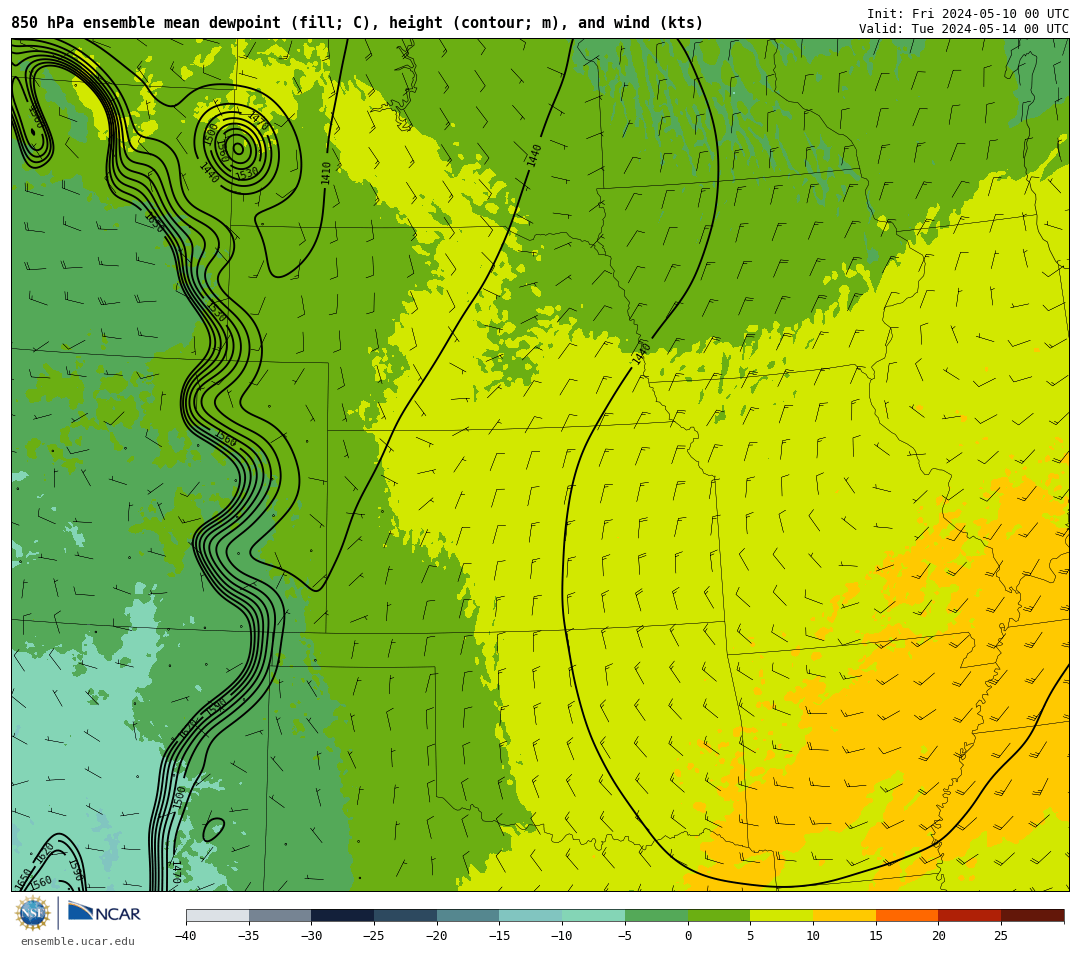Image resolution: width=1080 pixels, height=954 pixels.
Task: Click the -25 colorbar tick label
Action: [373, 935]
